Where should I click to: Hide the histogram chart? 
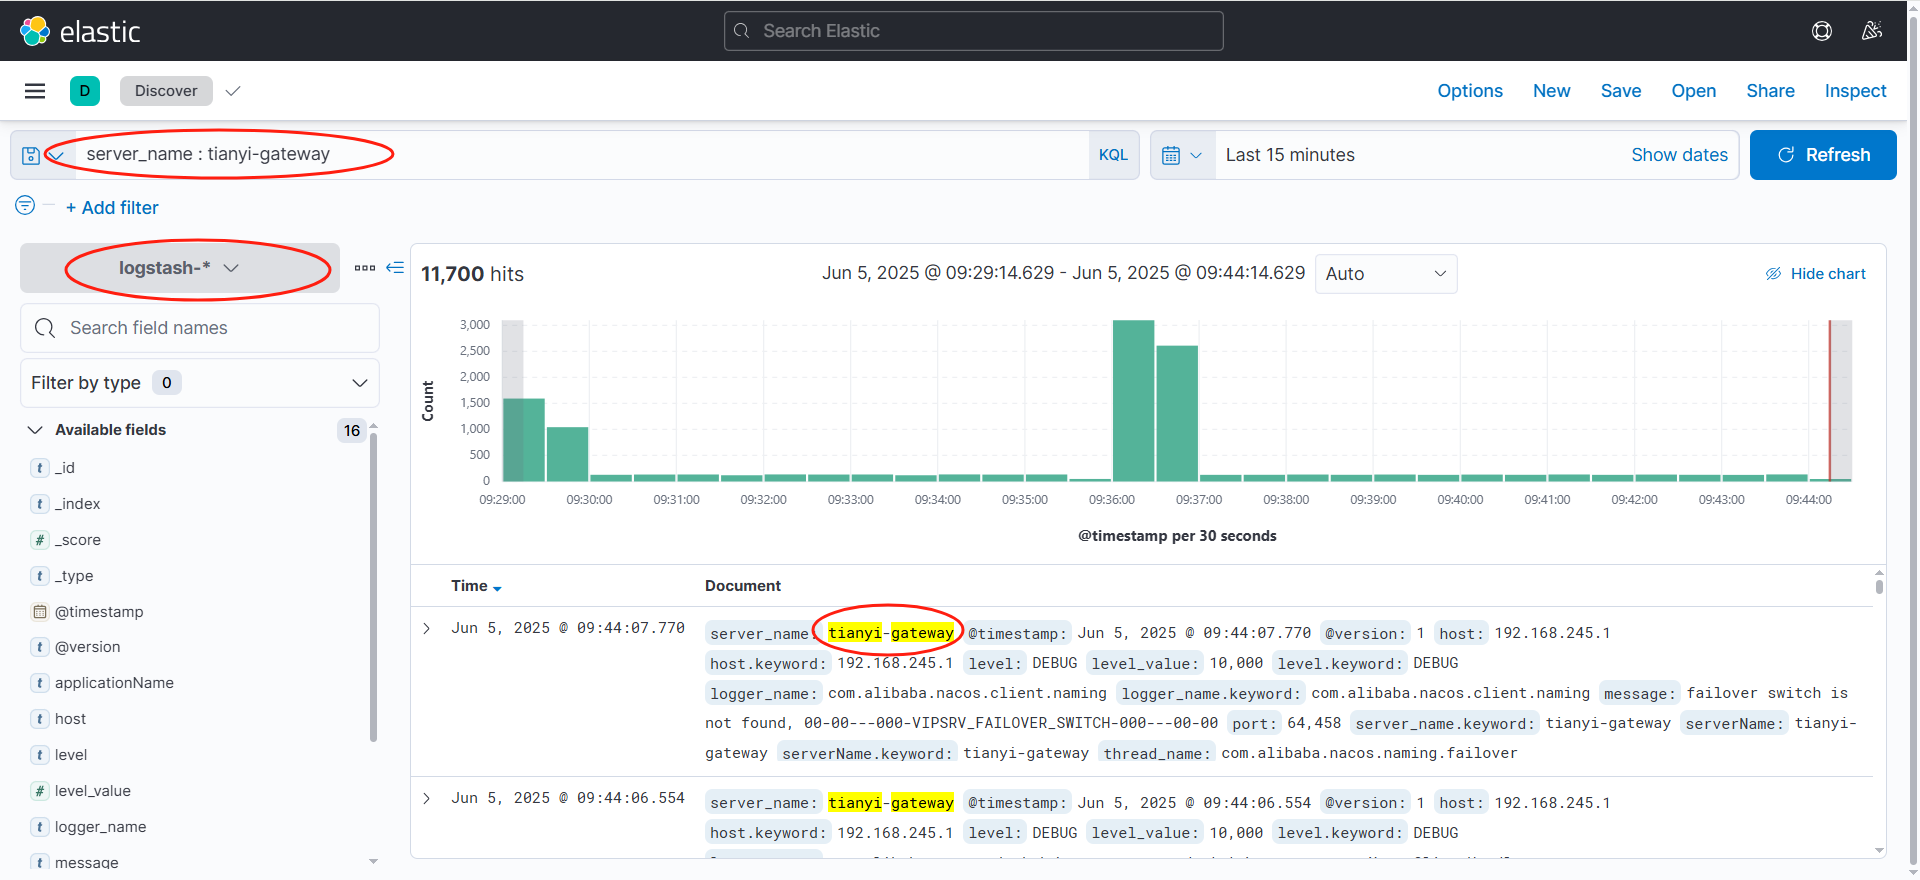(1816, 274)
